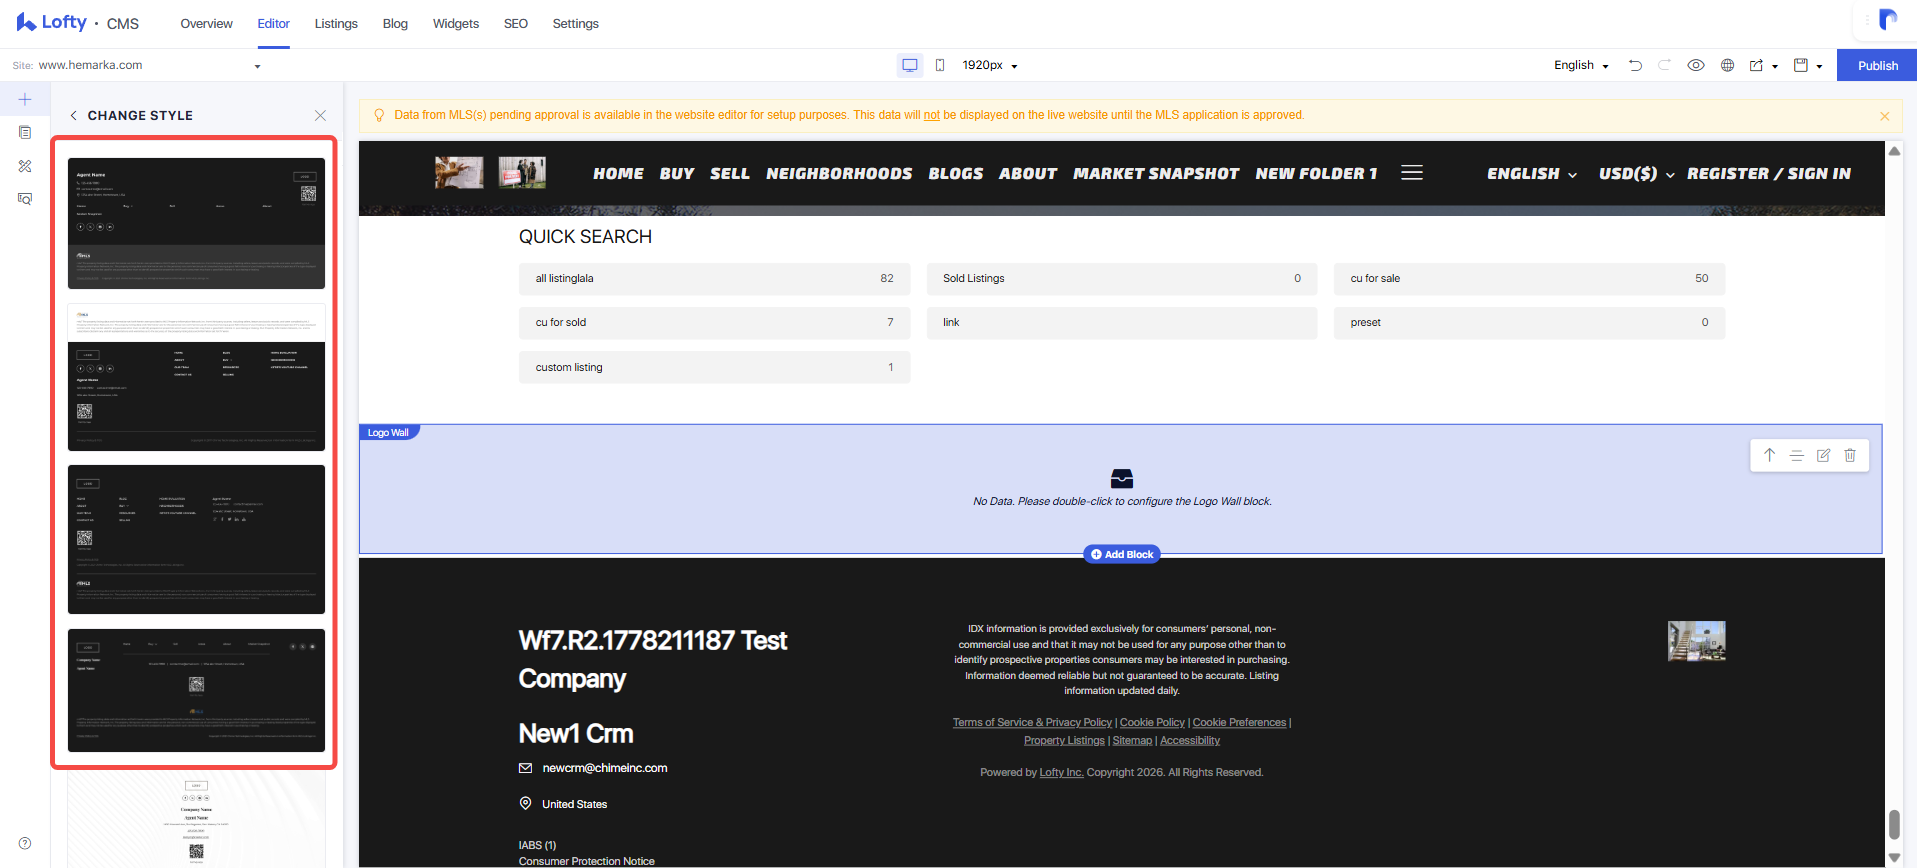Switch to desktop preview mode
The width and height of the screenshot is (1917, 868).
click(x=910, y=65)
